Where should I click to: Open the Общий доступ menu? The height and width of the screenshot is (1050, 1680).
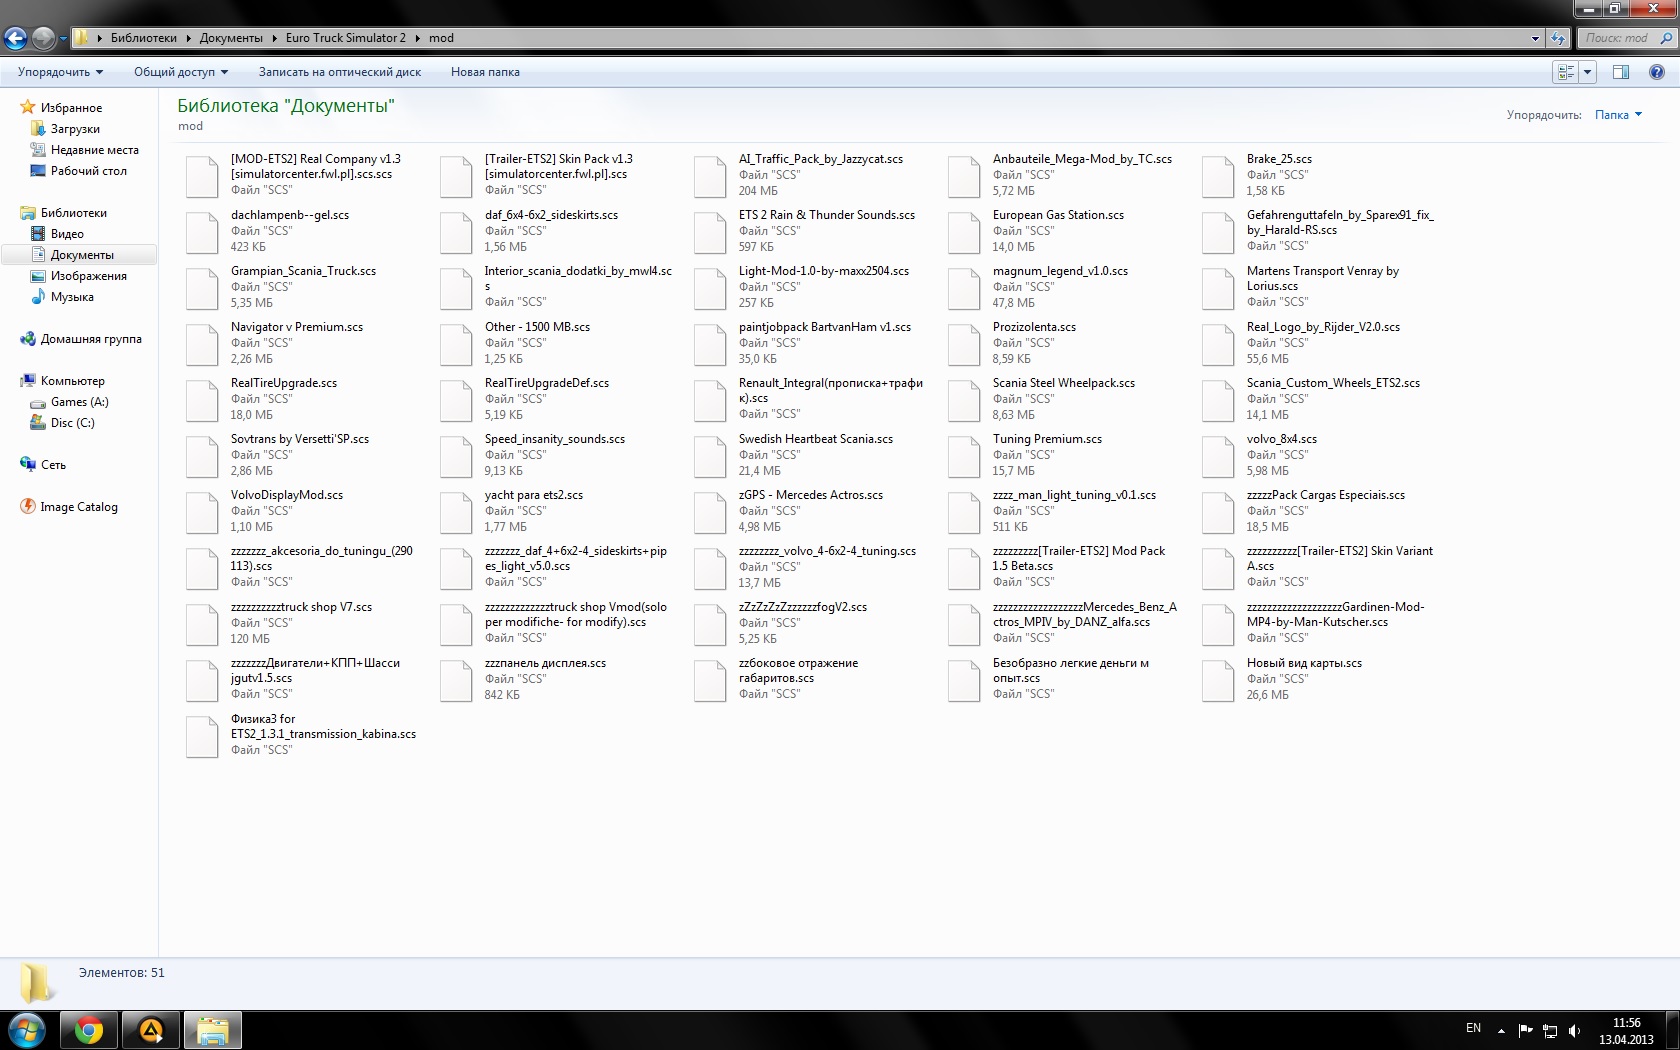181,72
